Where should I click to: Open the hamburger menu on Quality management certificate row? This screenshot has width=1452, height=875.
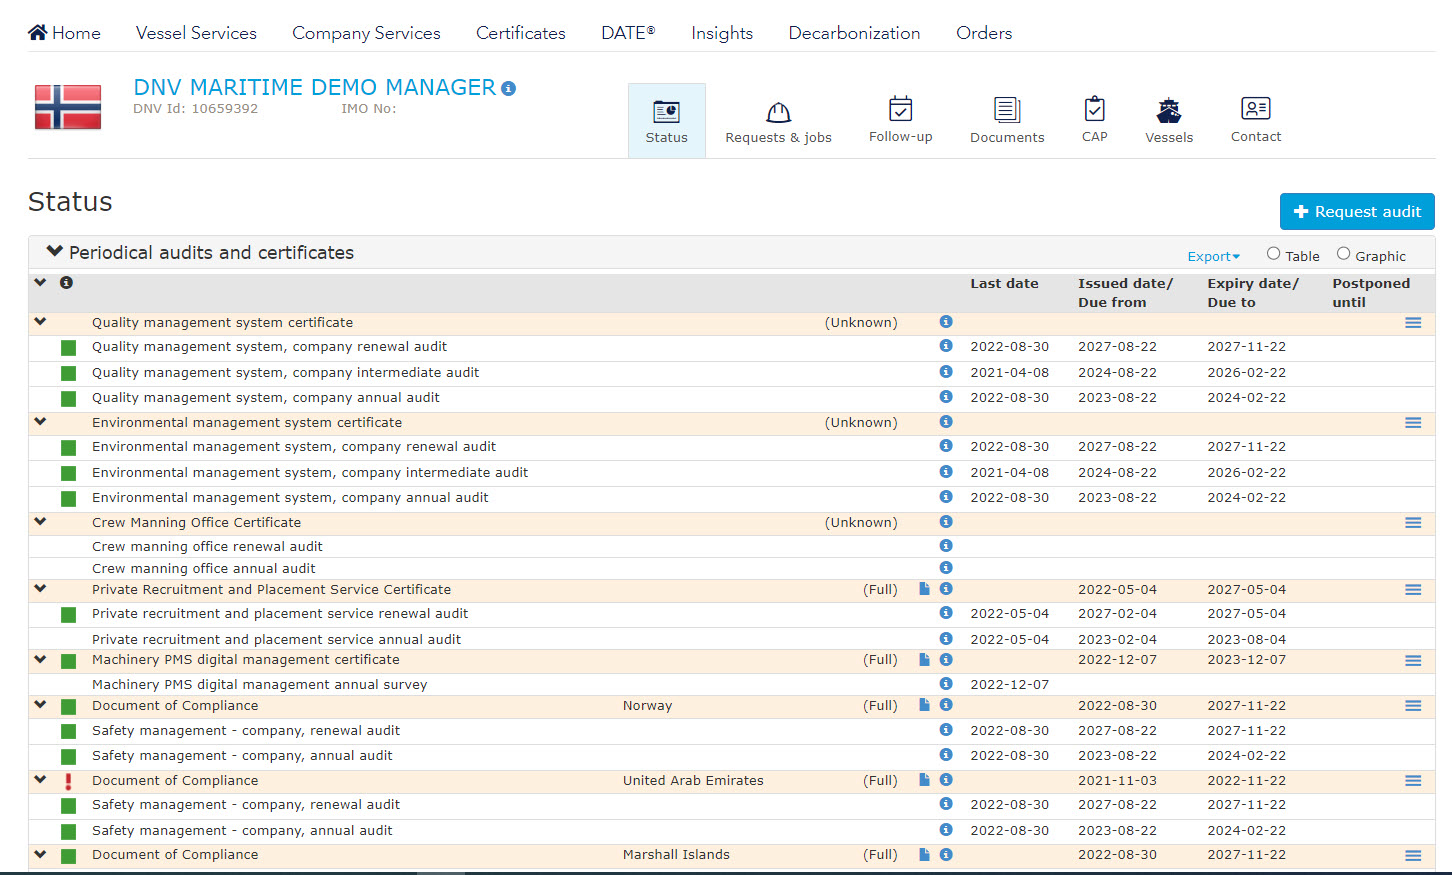1413,322
